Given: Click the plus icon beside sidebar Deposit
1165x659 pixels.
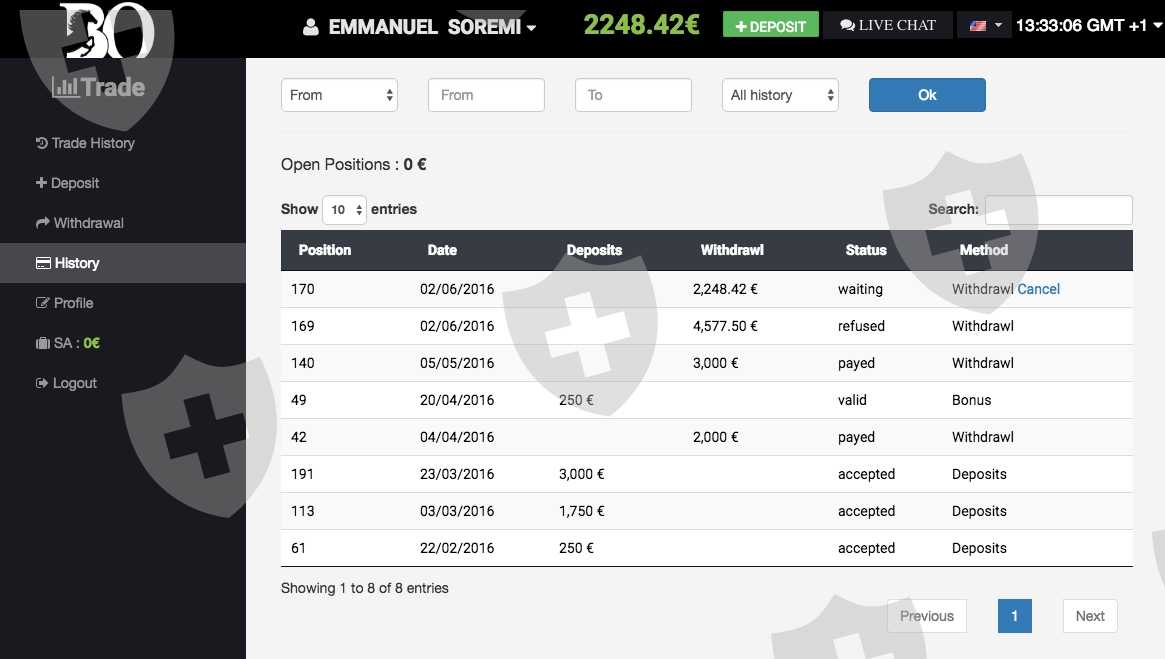Looking at the screenshot, I should pos(42,182).
